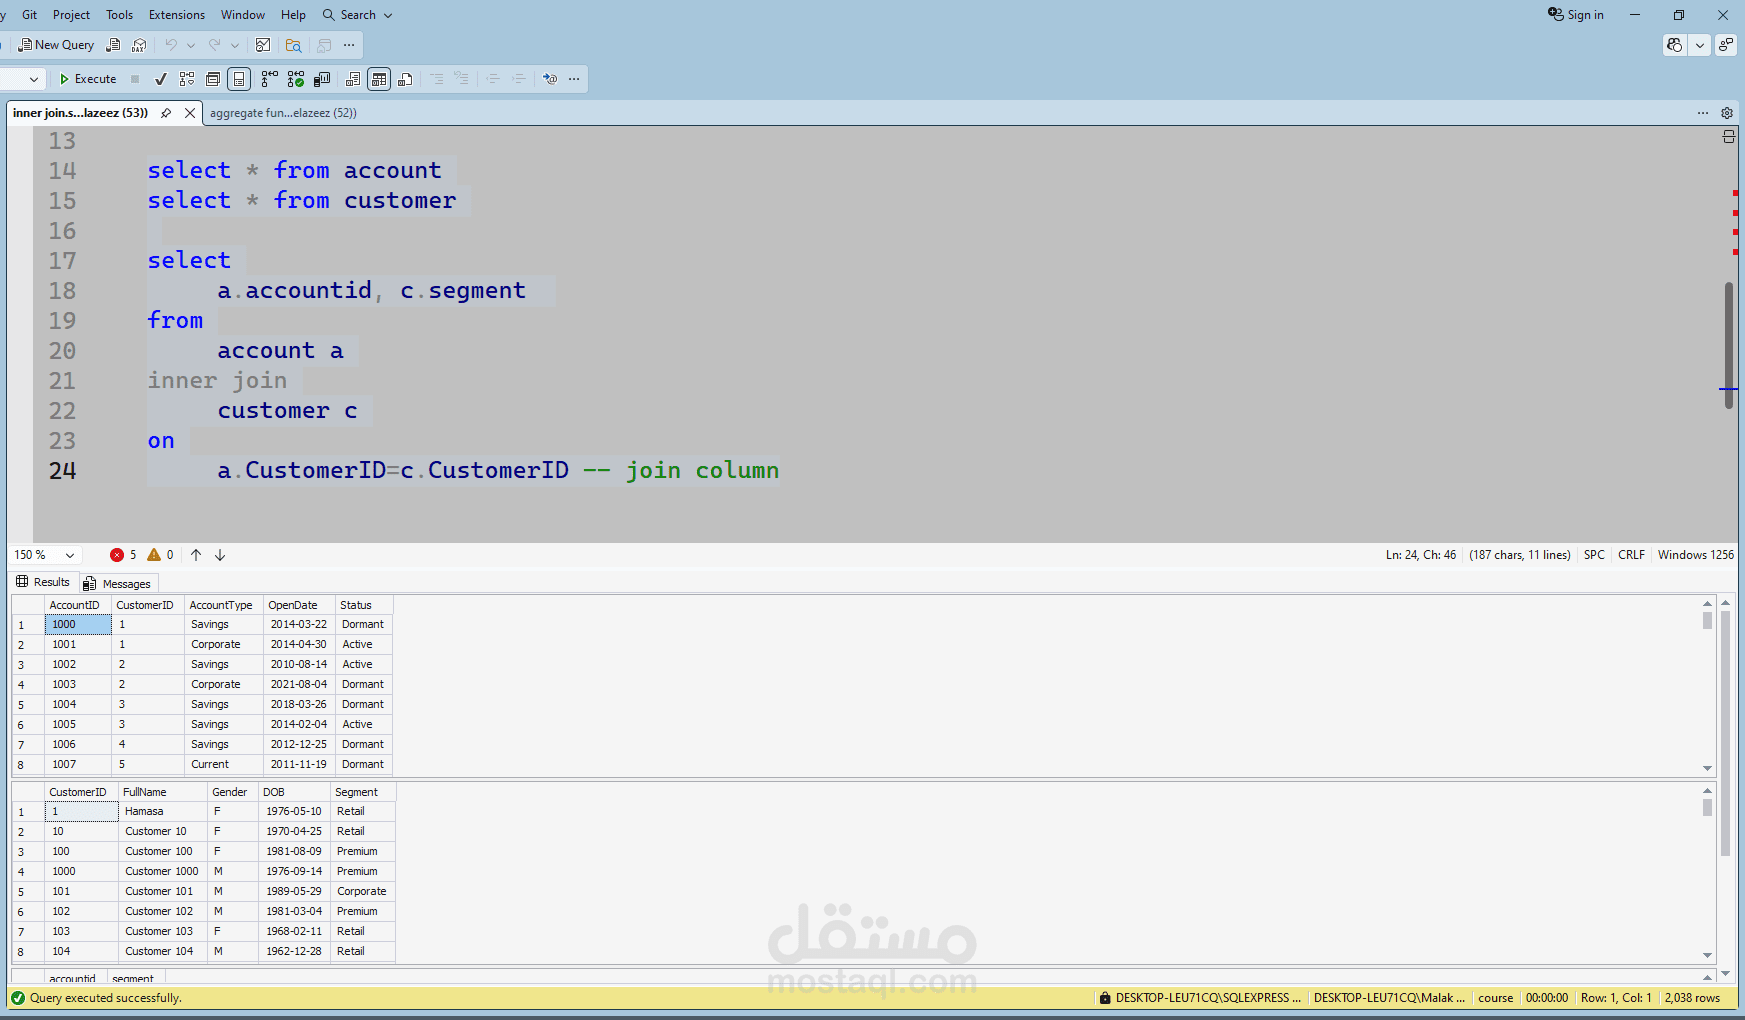Screen dimensions: 1745x1020
Task: Show overflow options of the New Query toolbar
Action: click(349, 45)
